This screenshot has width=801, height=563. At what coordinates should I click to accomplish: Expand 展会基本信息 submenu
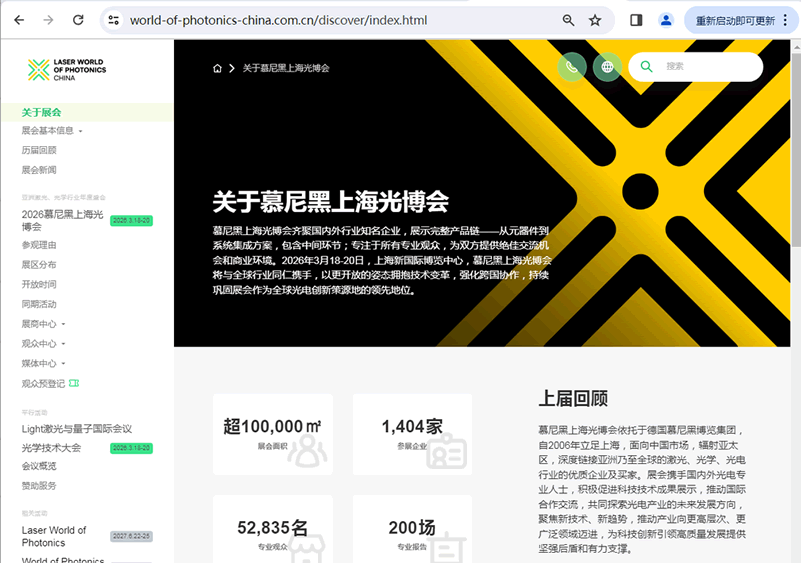pos(52,131)
